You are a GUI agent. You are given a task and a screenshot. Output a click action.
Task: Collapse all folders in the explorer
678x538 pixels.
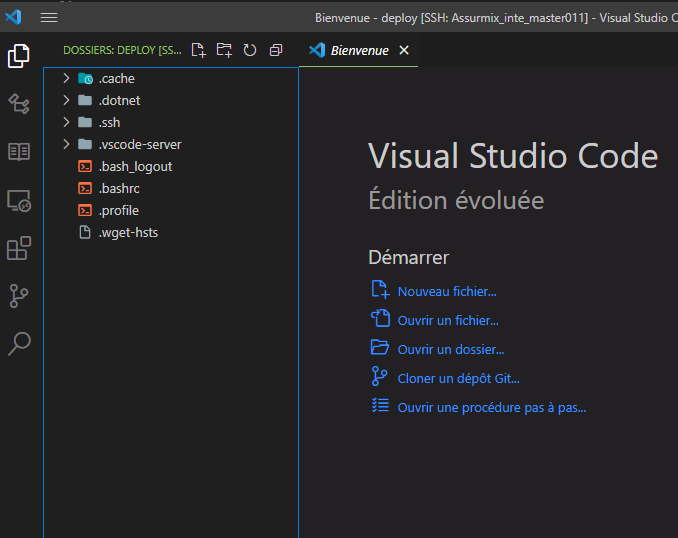[276, 50]
